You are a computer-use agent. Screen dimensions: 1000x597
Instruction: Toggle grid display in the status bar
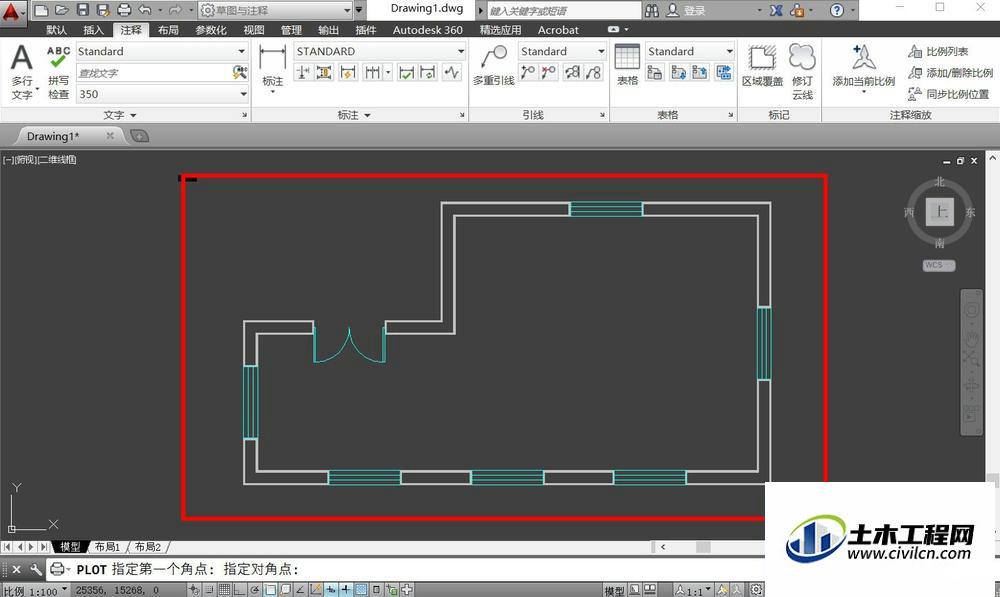coord(224,590)
